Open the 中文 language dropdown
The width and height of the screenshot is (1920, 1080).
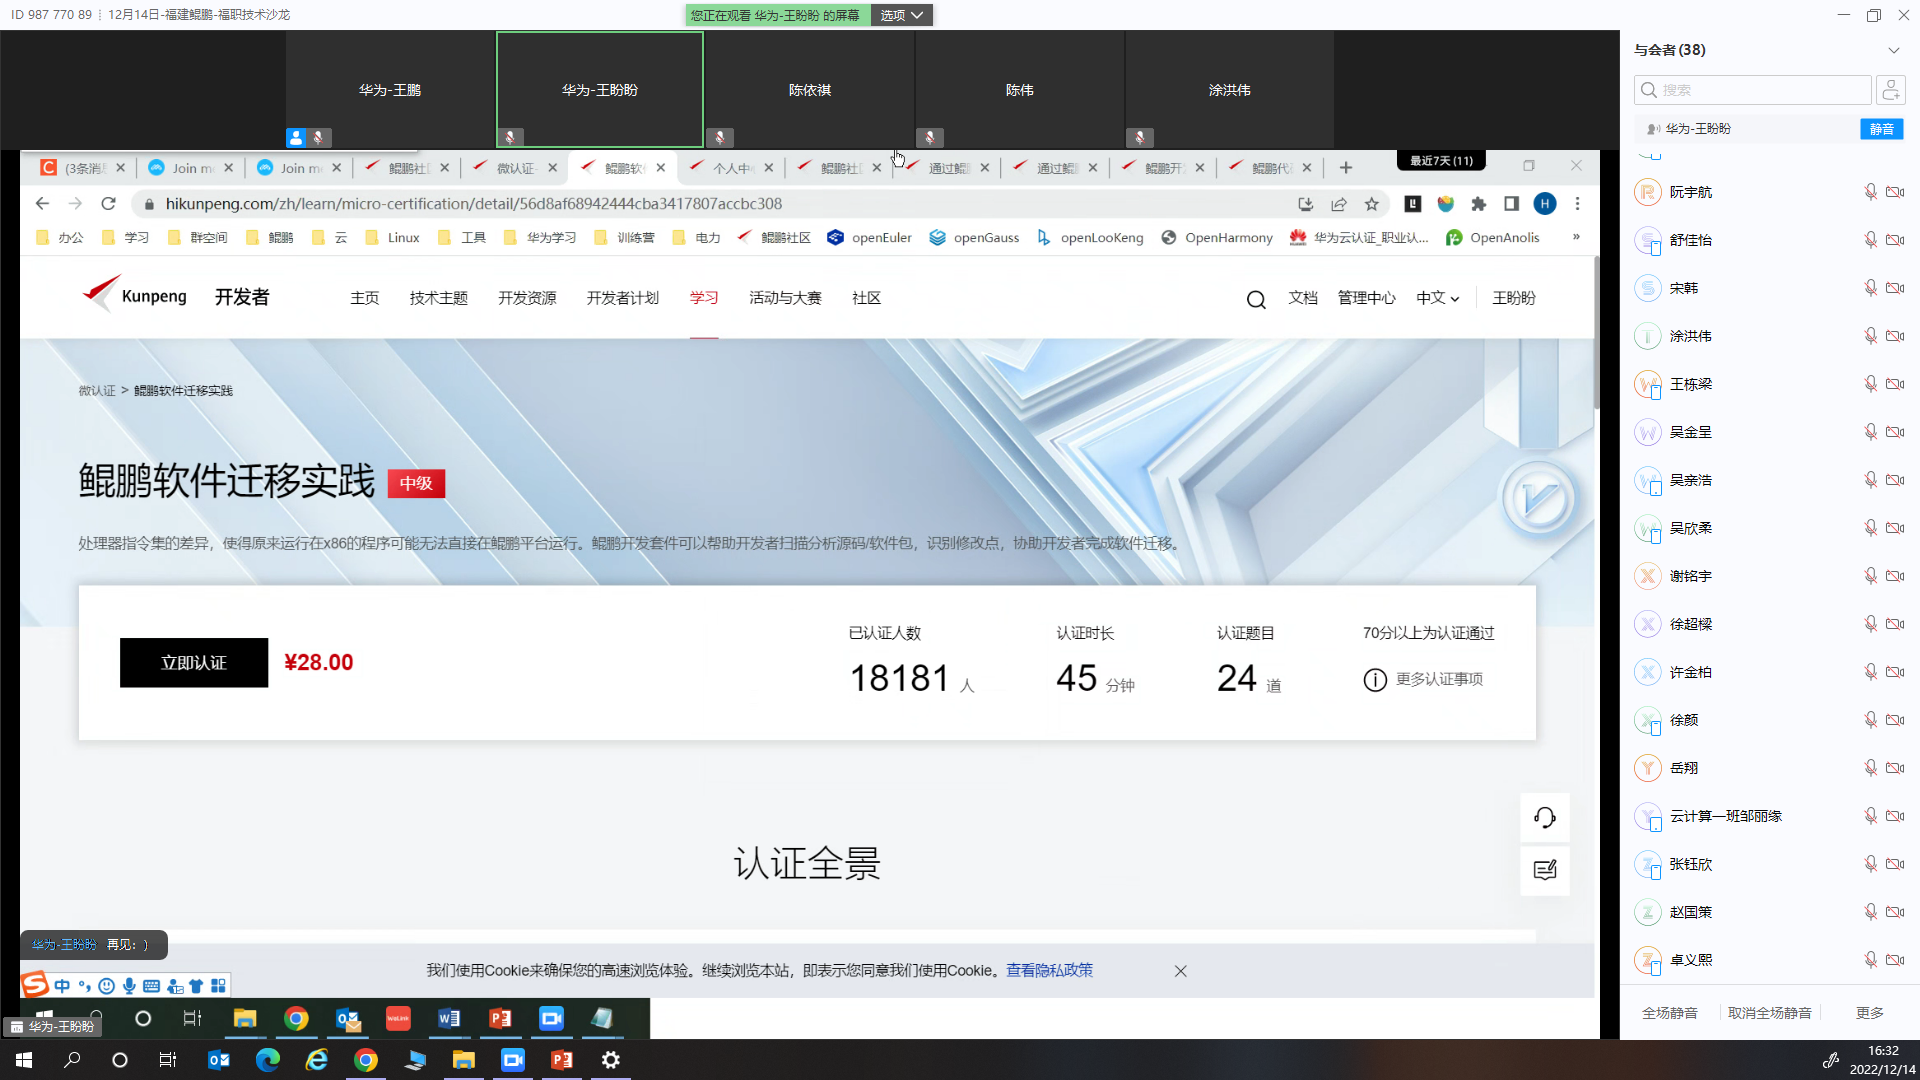[x=1437, y=298]
